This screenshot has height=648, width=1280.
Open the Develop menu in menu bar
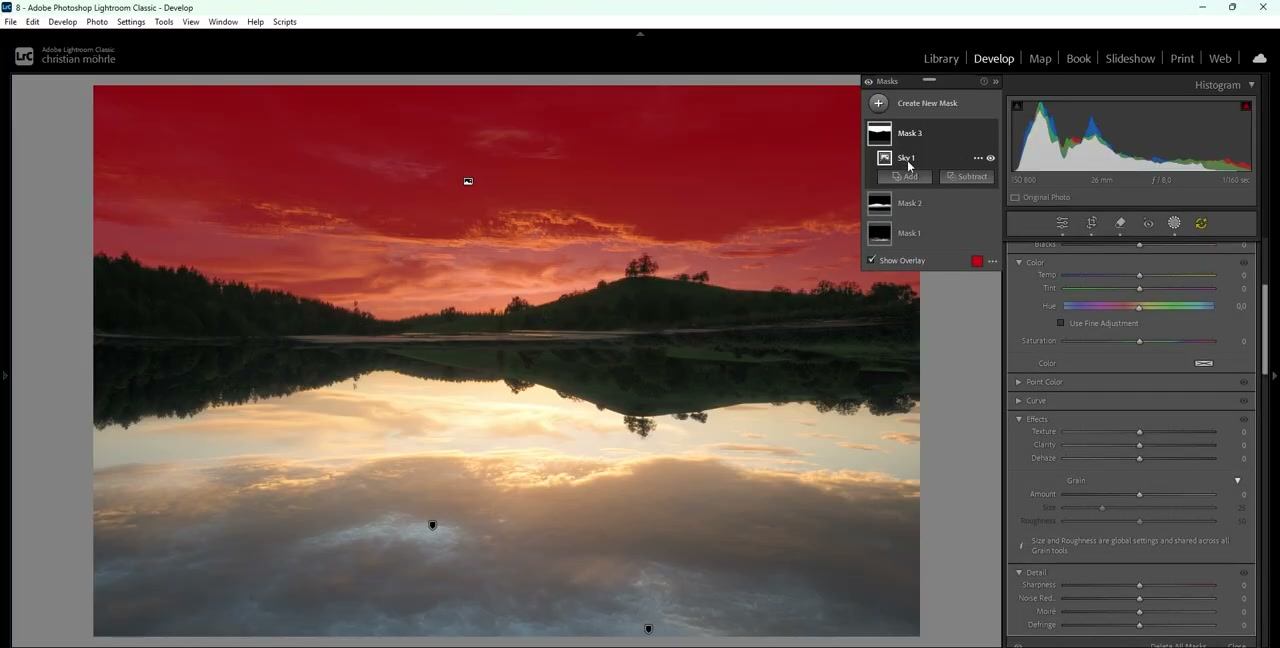tap(62, 22)
